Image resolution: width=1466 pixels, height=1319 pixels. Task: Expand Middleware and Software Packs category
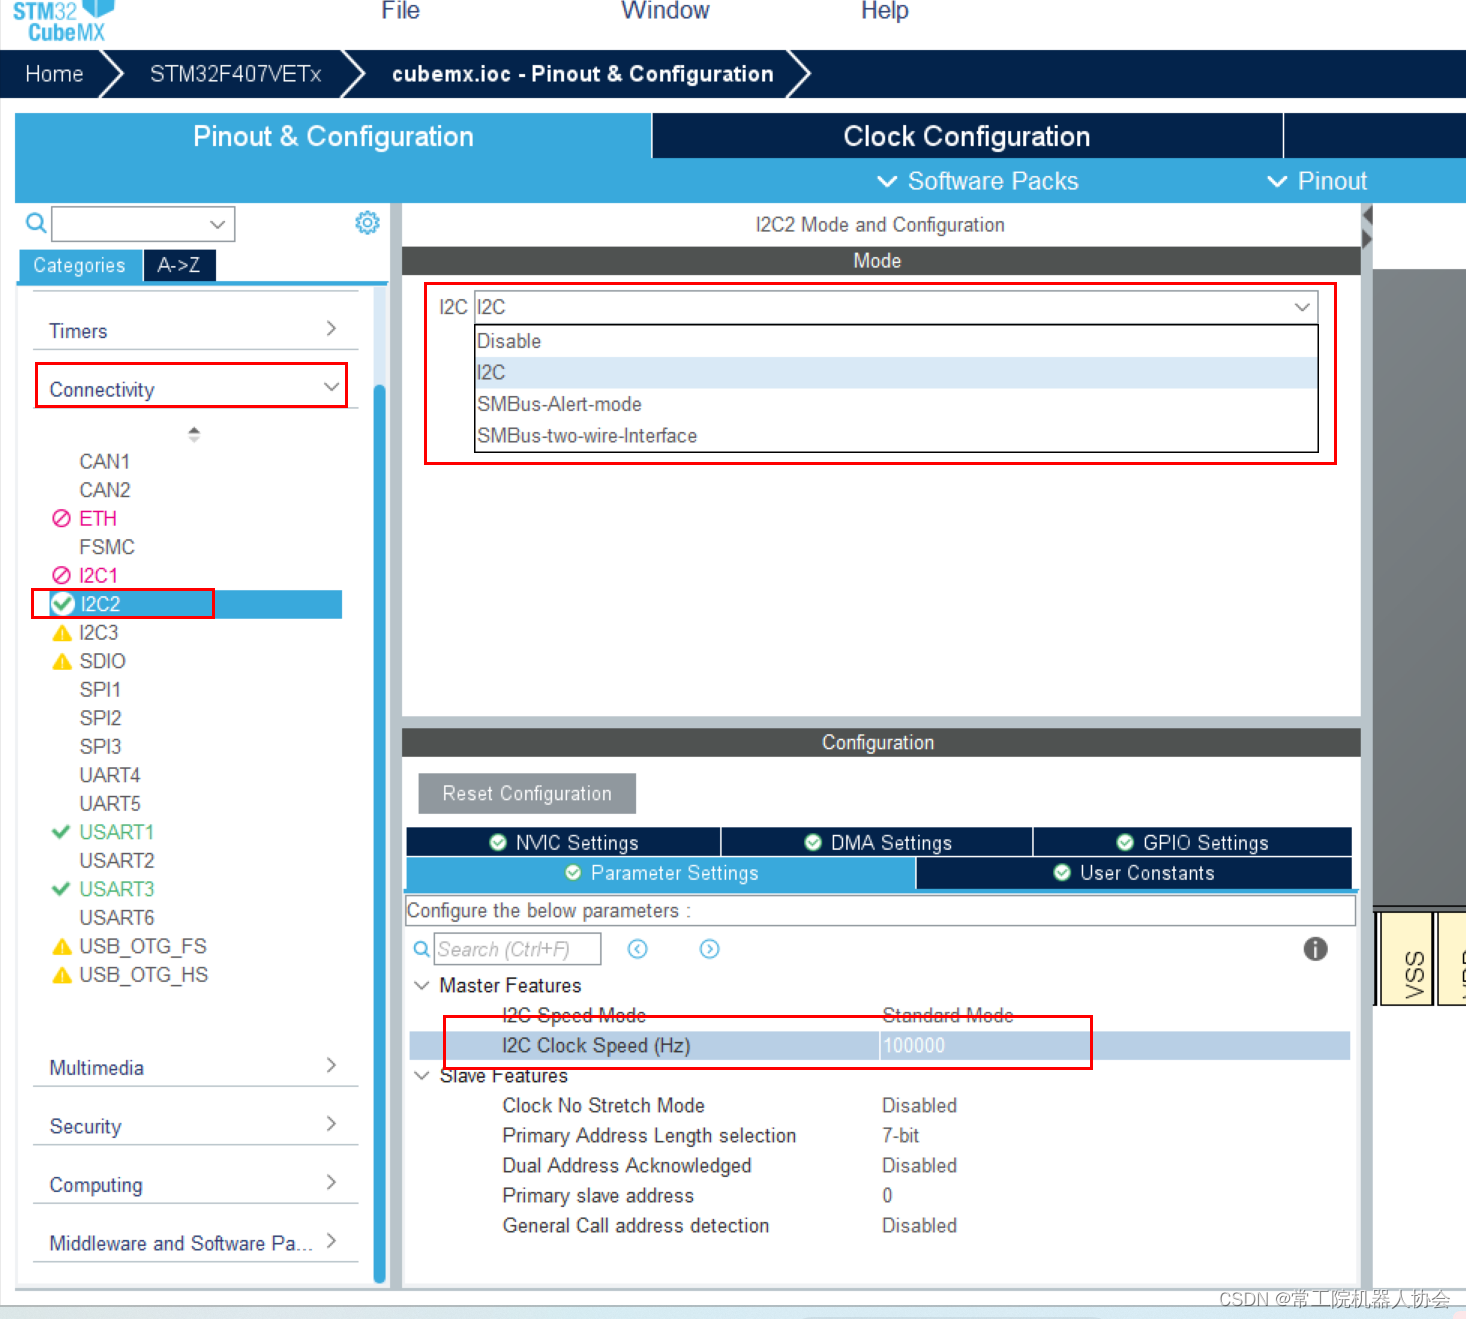(195, 1243)
